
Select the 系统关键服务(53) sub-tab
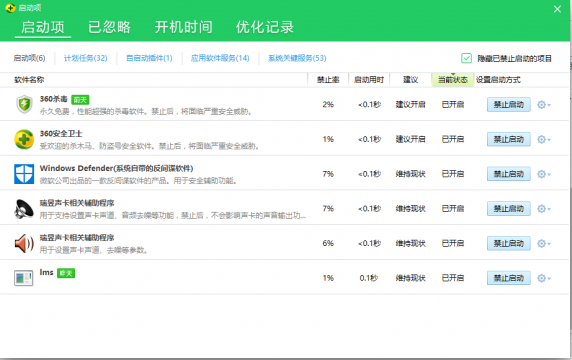click(x=297, y=58)
